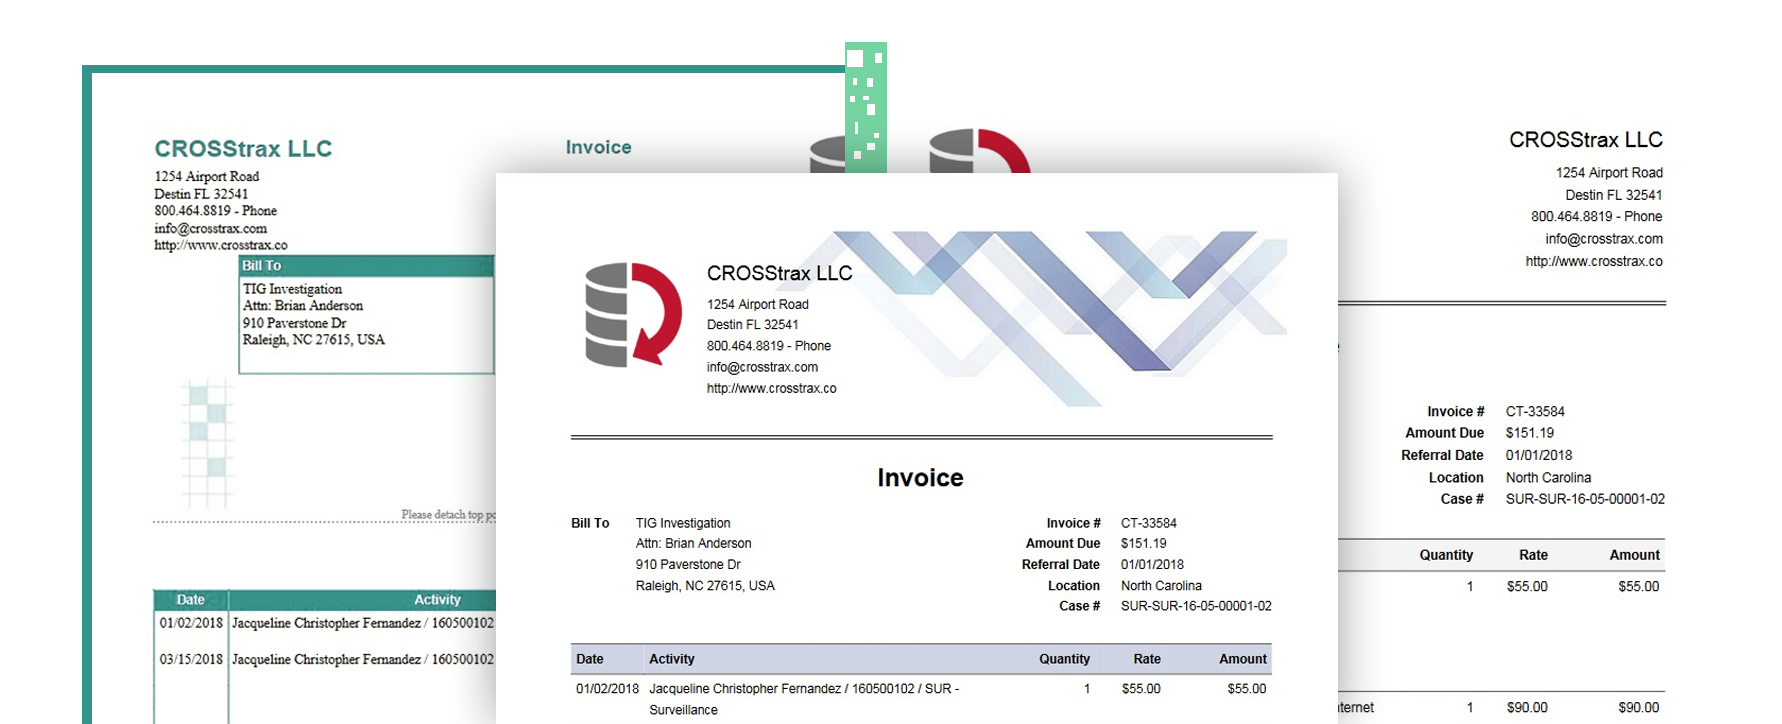Viewport: 1782px width, 724px height.
Task: Select 'Attn: Brian Anderson' on the left invoice
Action: 303,306
